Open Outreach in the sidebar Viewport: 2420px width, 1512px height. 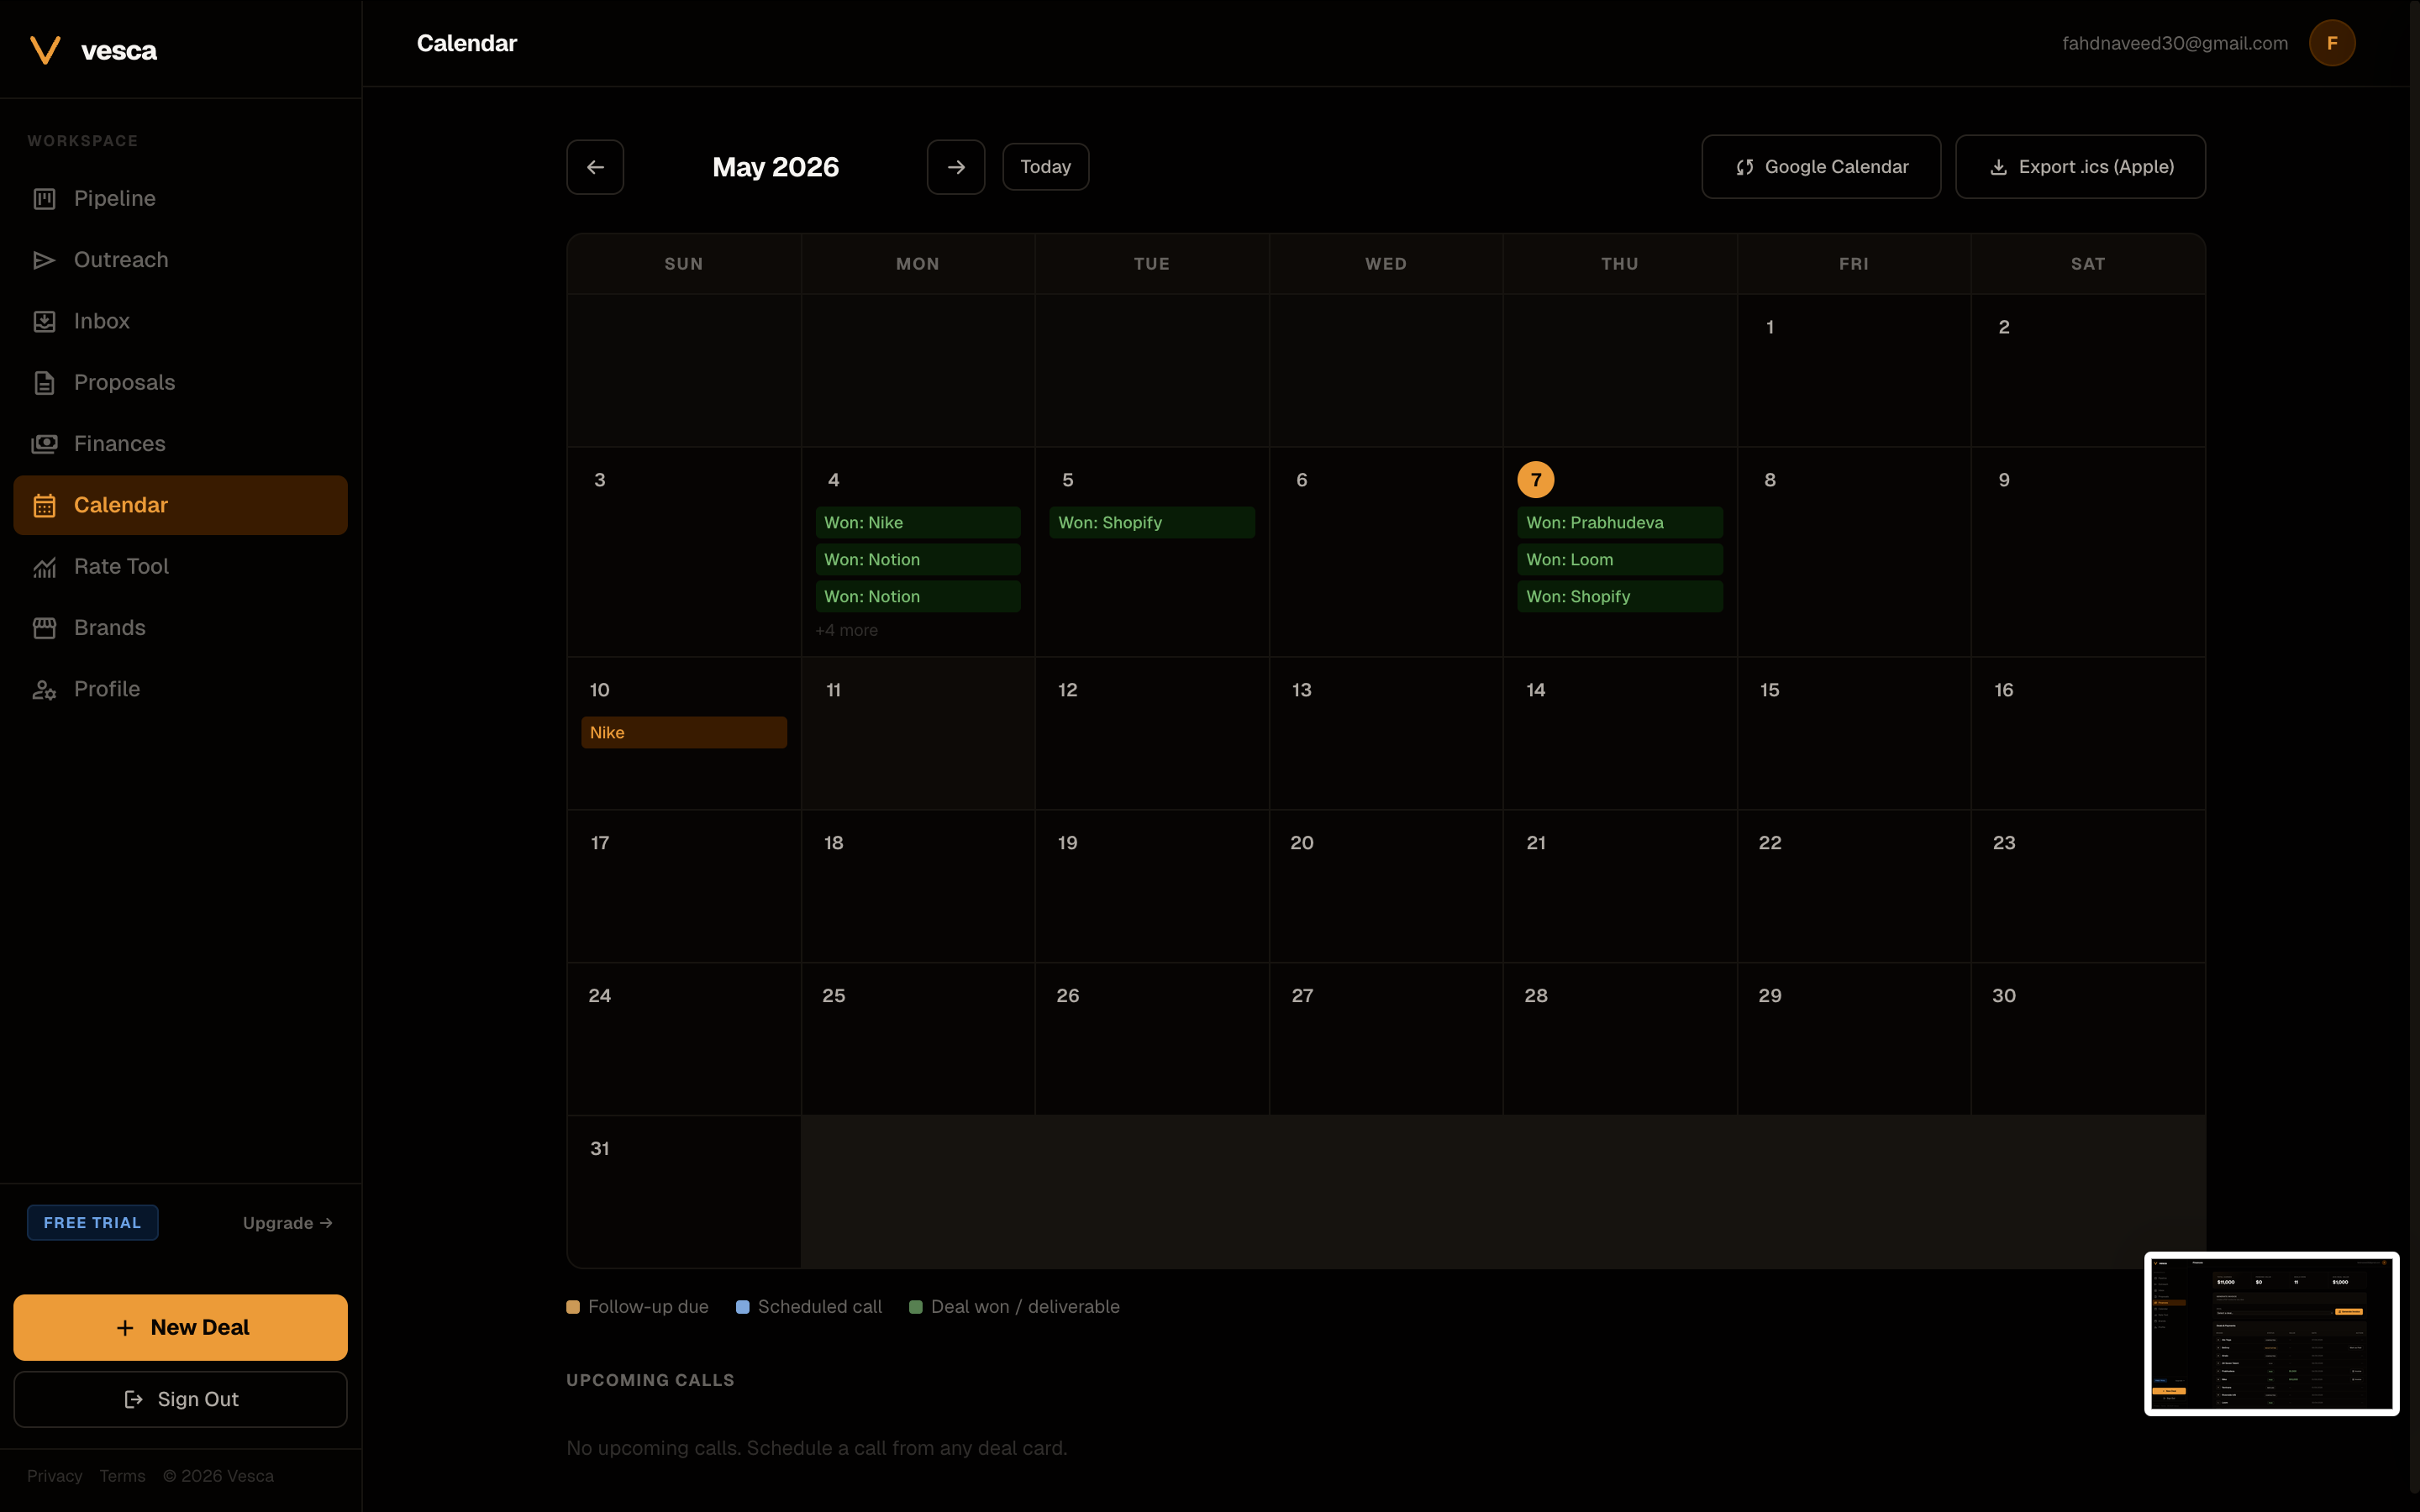tap(180, 260)
